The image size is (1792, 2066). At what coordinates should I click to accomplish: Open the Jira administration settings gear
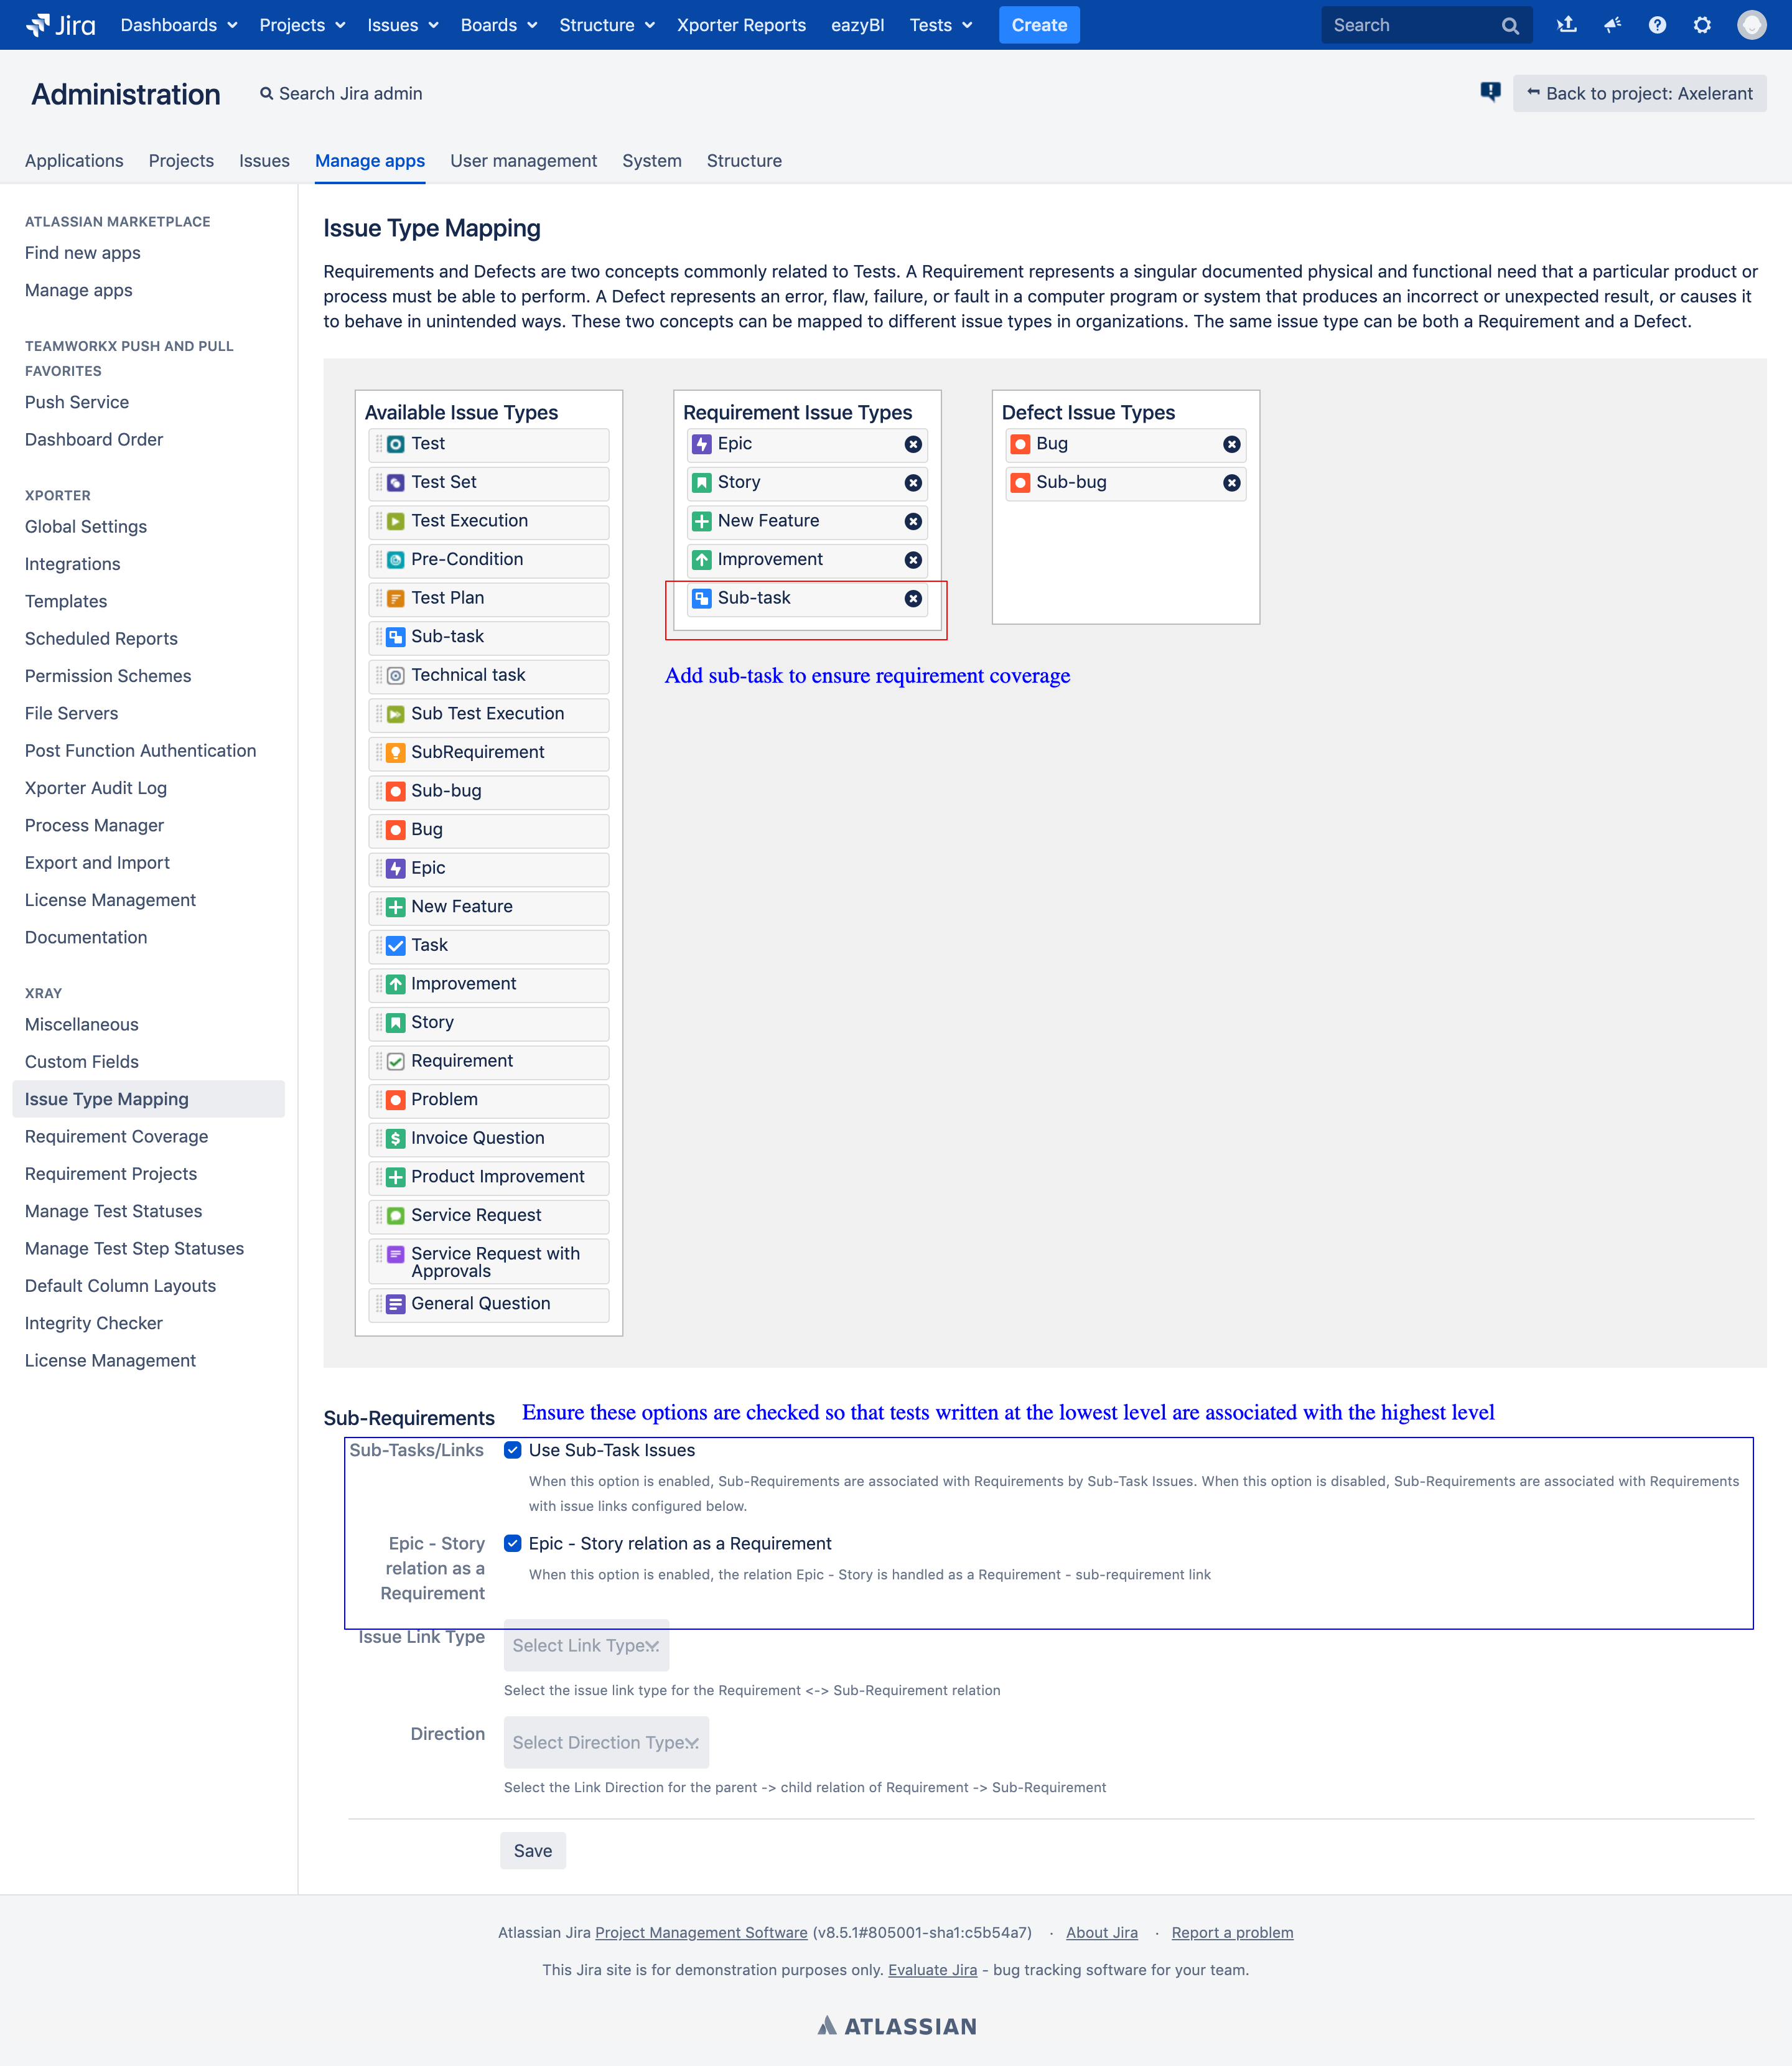pos(1701,25)
